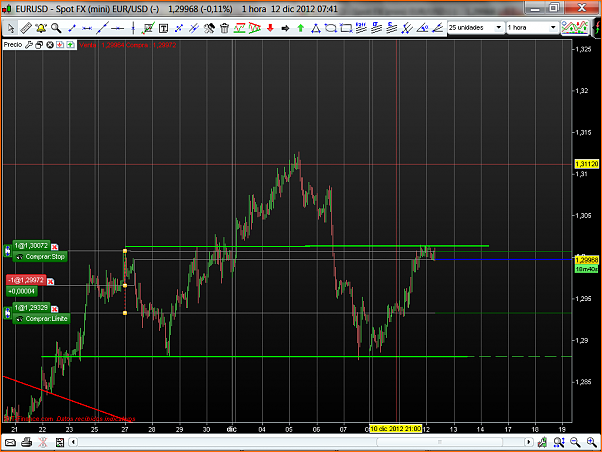Send chart by email envelope icon
The image size is (602, 452).
coord(10,443)
